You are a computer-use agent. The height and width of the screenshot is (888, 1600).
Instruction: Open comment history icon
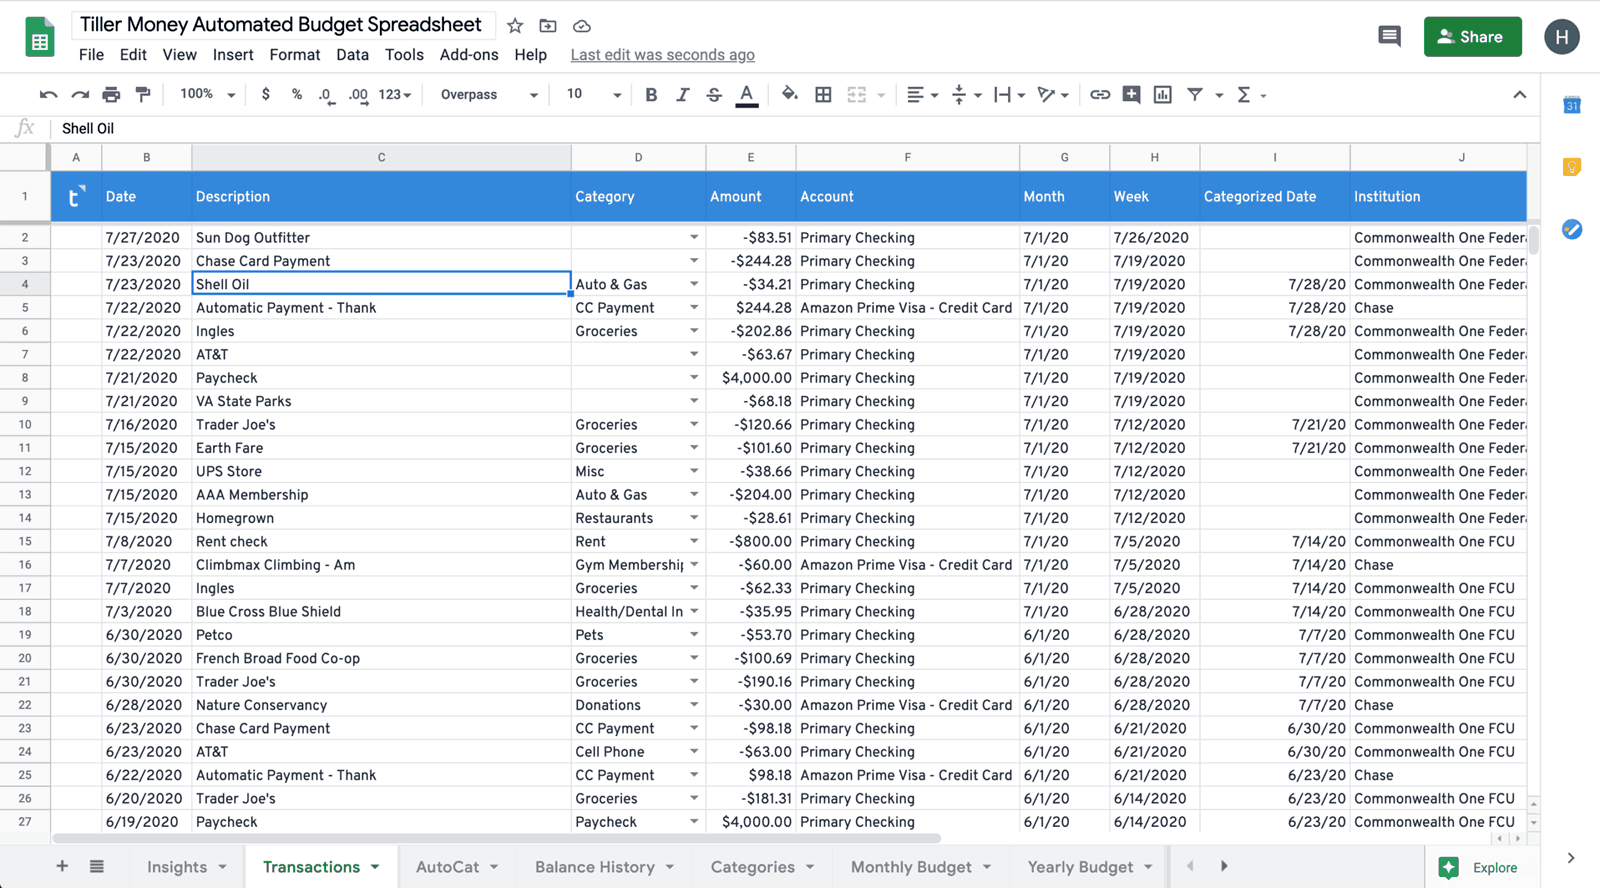(1389, 37)
